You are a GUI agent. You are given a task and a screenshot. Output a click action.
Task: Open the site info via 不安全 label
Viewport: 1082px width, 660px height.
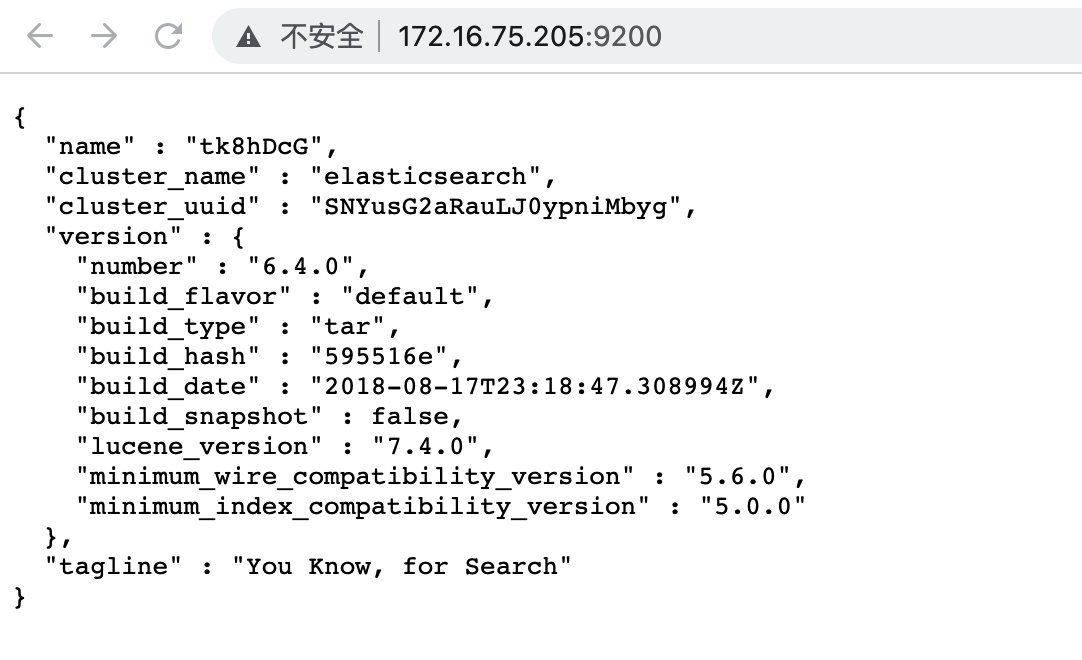click(x=322, y=38)
